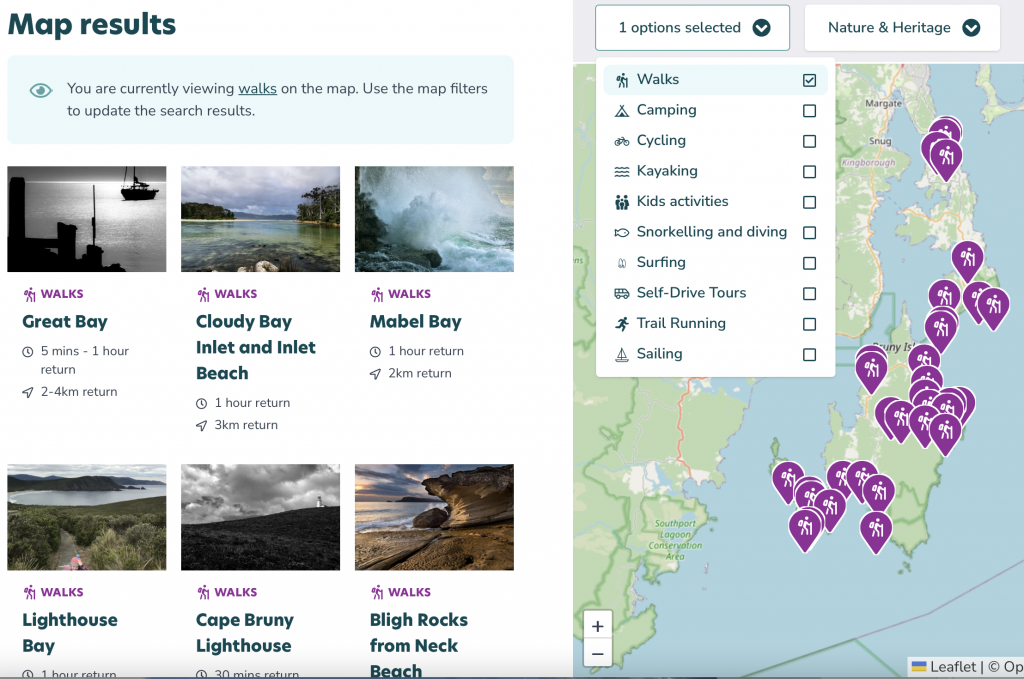The height and width of the screenshot is (679, 1024).
Task: Click the Mabel Bay wave thumbnail
Action: (434, 218)
